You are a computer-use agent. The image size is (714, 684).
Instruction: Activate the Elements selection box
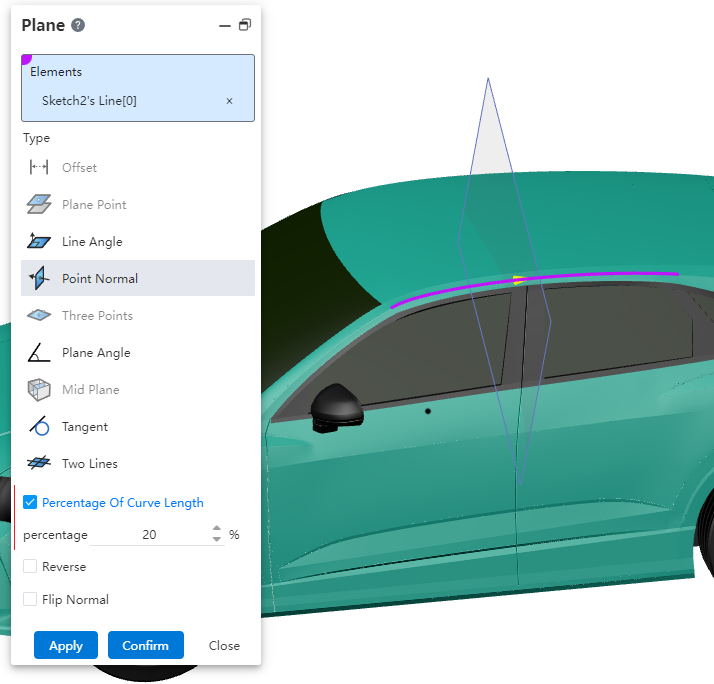pos(138,88)
